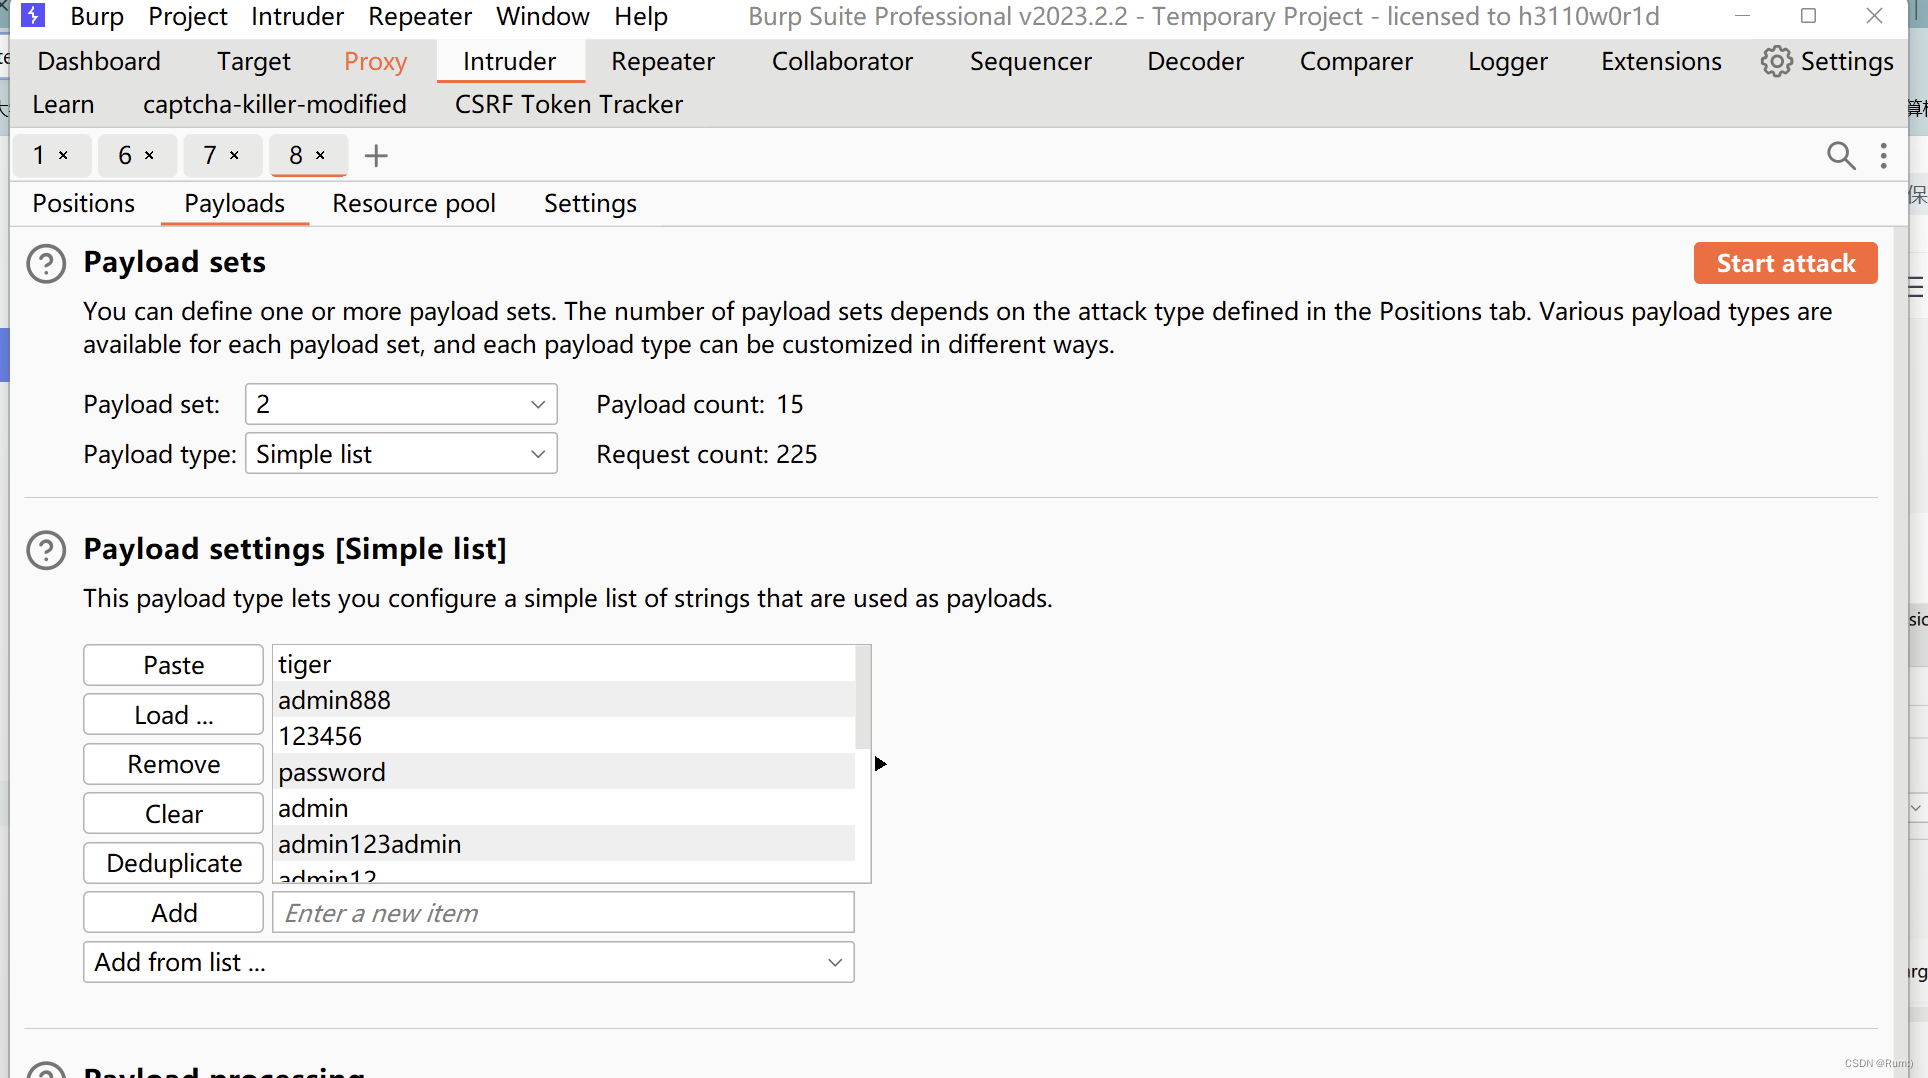Click the Load ... button
The image size is (1928, 1078).
pos(174,715)
